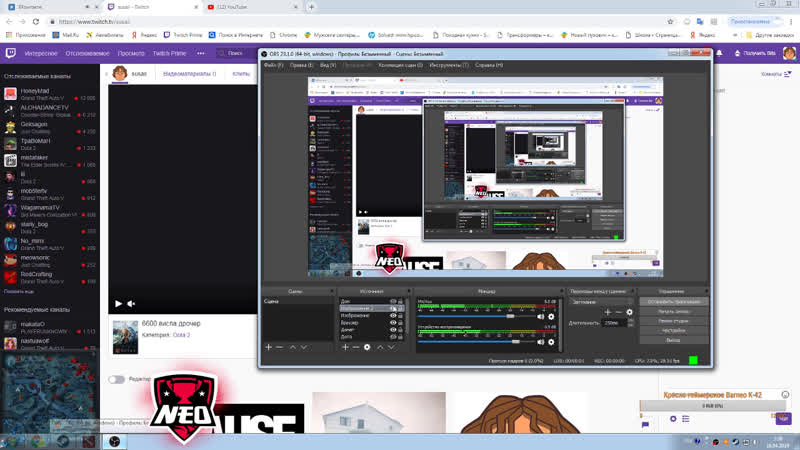The height and width of the screenshot is (450, 800).
Task: Open the Файл menu in OBS
Action: pyautogui.click(x=273, y=65)
